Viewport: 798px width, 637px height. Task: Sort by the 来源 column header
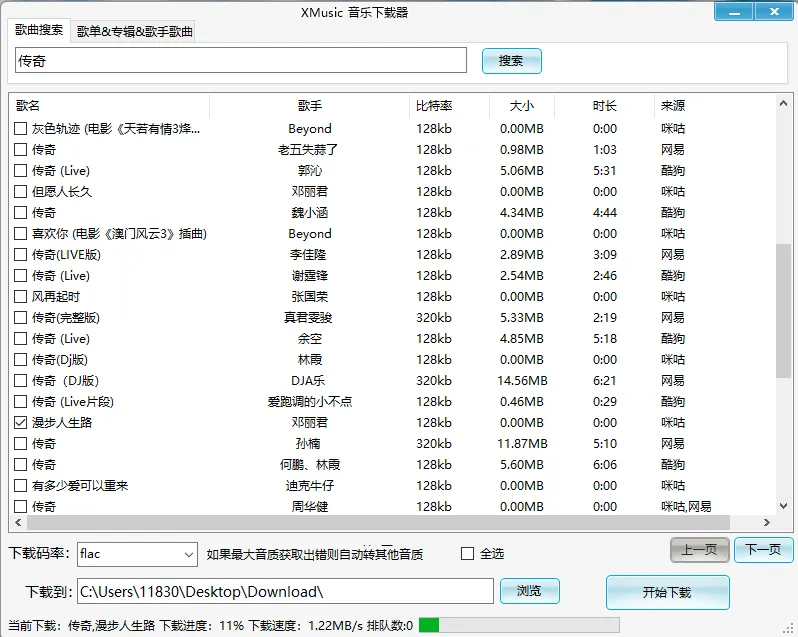pyautogui.click(x=715, y=106)
